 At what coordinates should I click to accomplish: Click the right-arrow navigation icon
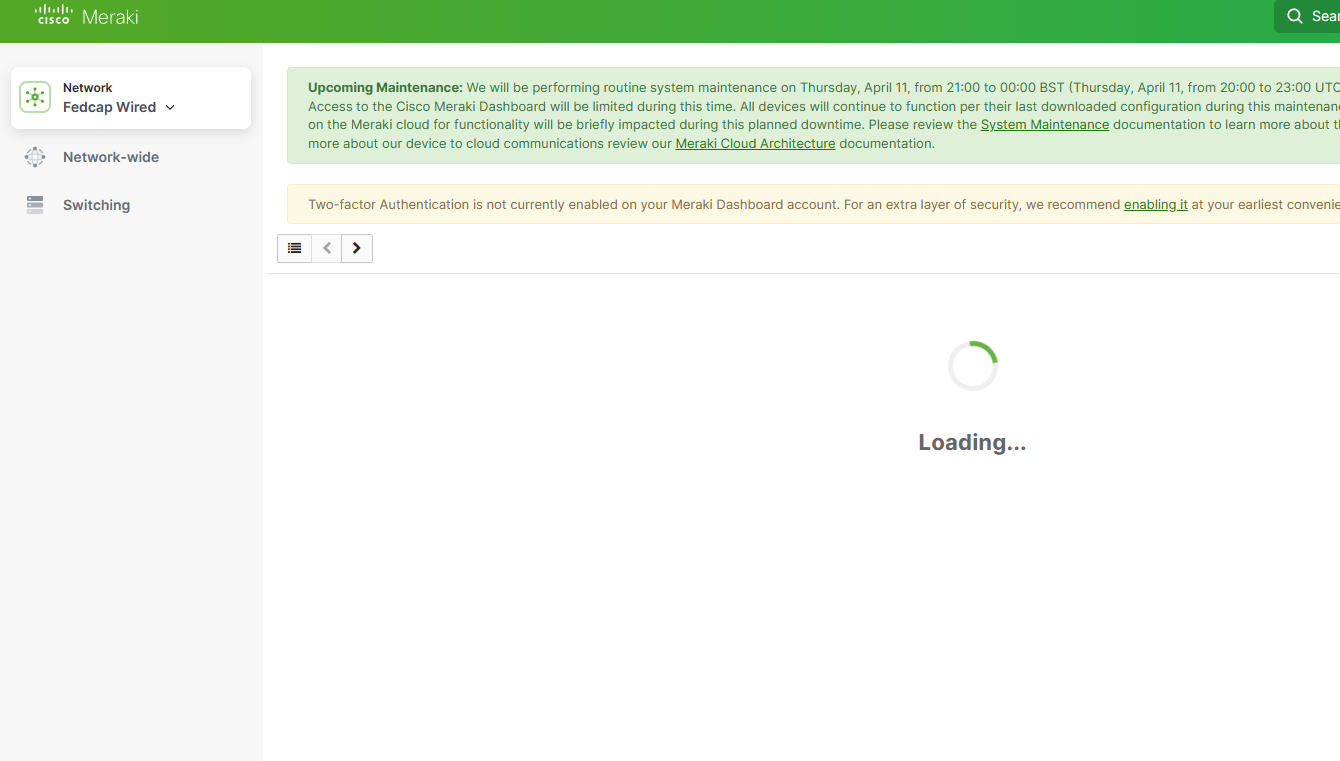[356, 247]
